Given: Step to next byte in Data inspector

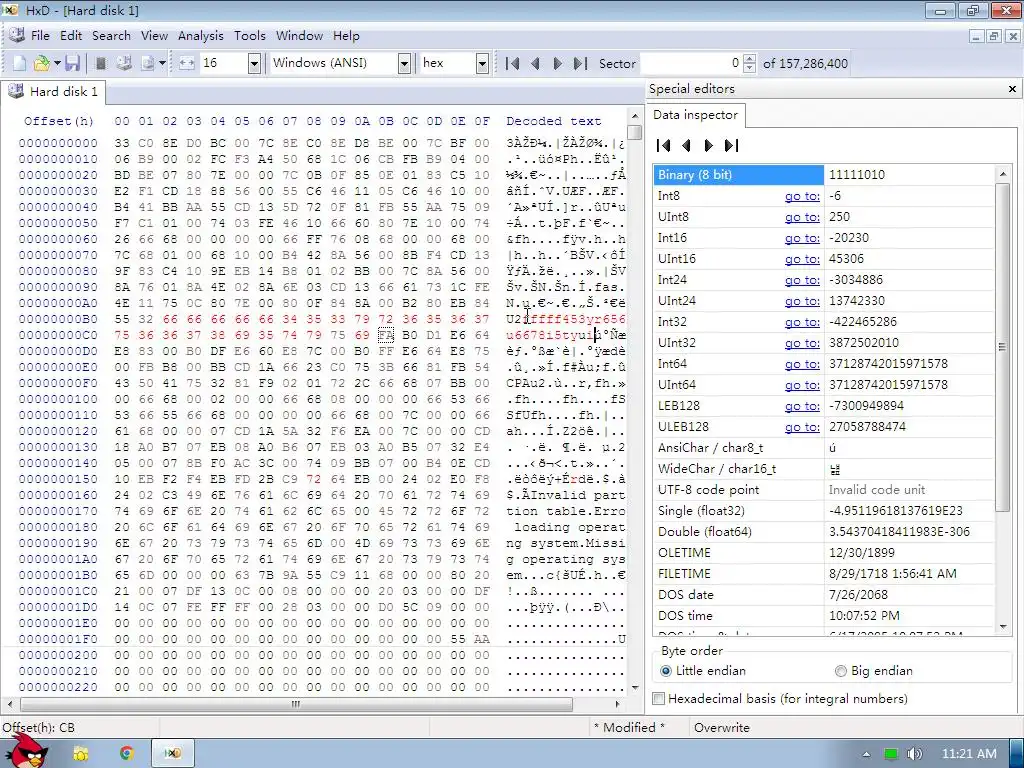Looking at the screenshot, I should coord(709,146).
